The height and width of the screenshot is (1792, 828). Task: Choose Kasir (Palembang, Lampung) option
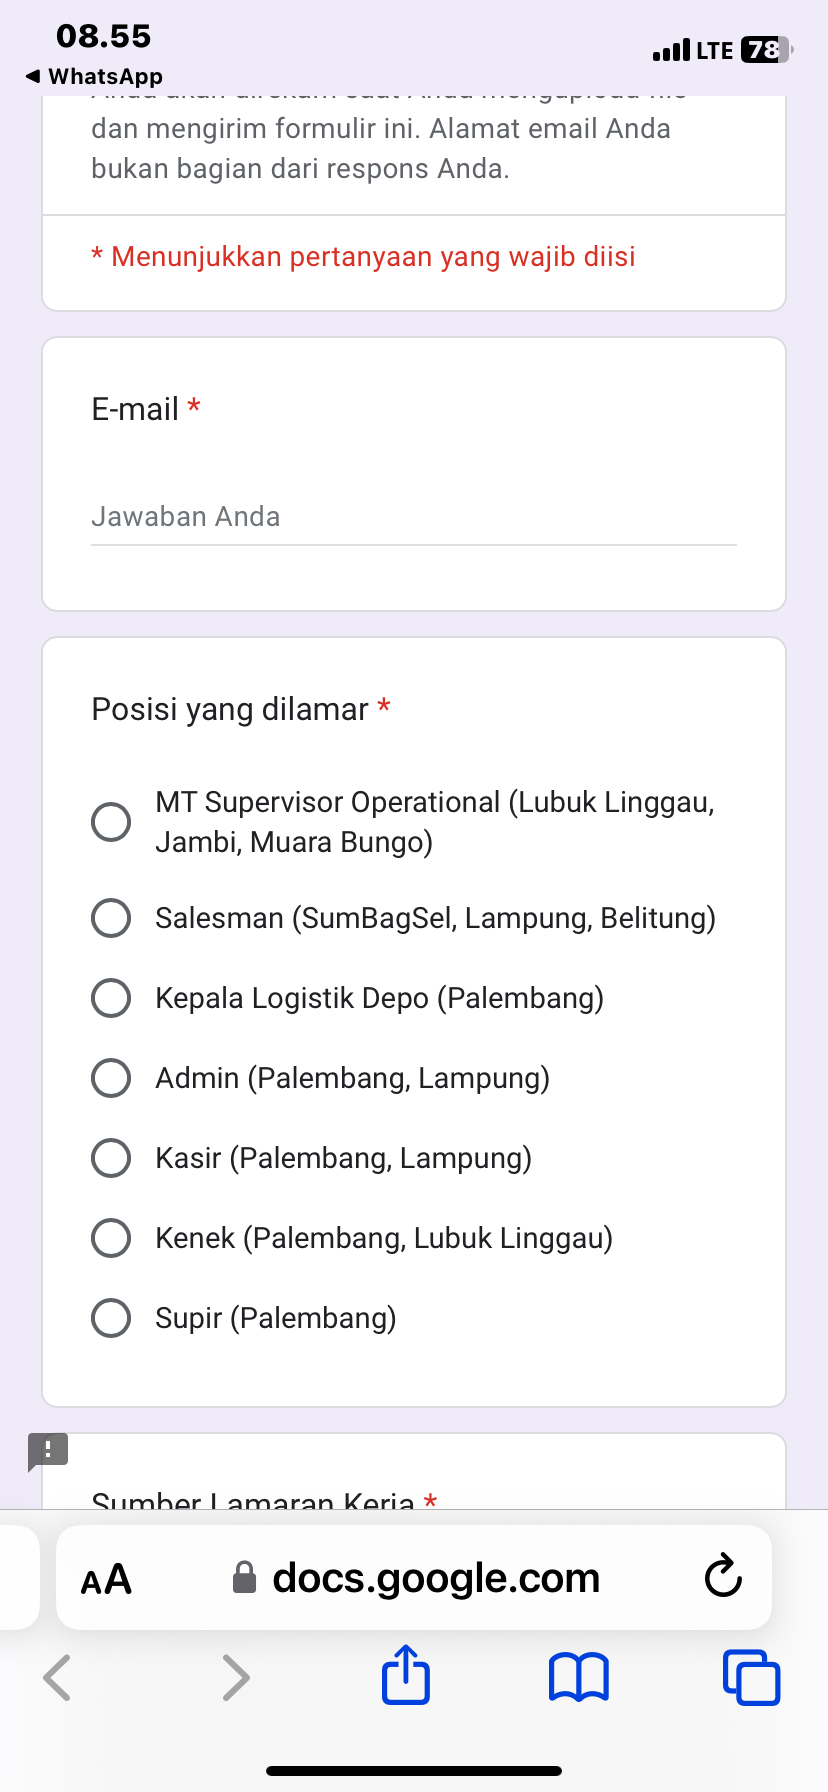click(111, 1158)
